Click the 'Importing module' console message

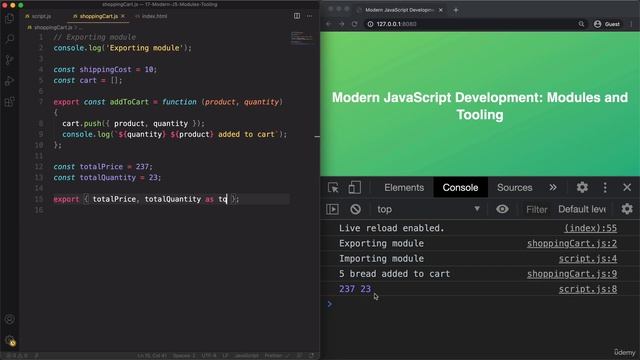click(381, 258)
